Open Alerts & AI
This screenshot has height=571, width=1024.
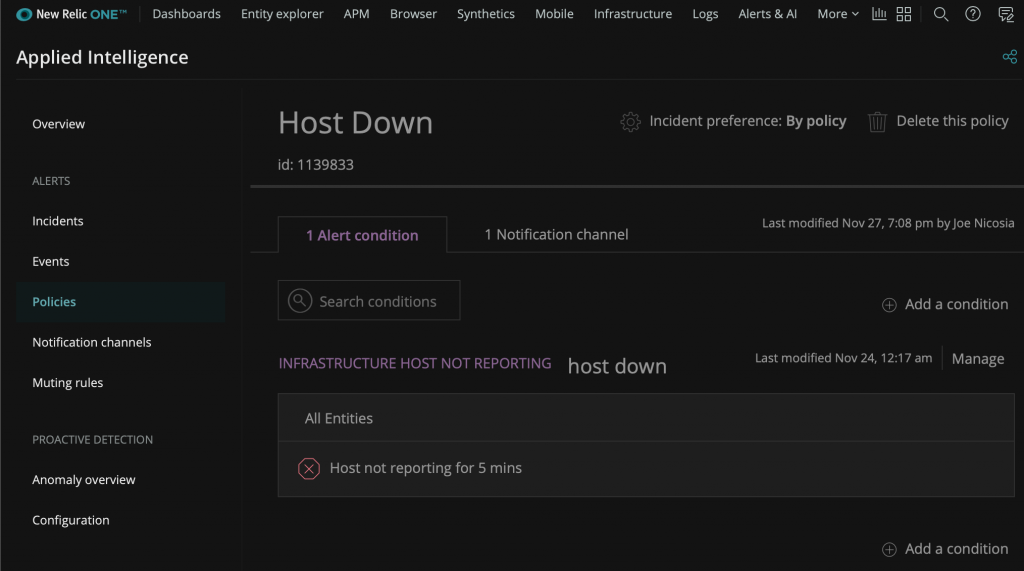tap(767, 14)
